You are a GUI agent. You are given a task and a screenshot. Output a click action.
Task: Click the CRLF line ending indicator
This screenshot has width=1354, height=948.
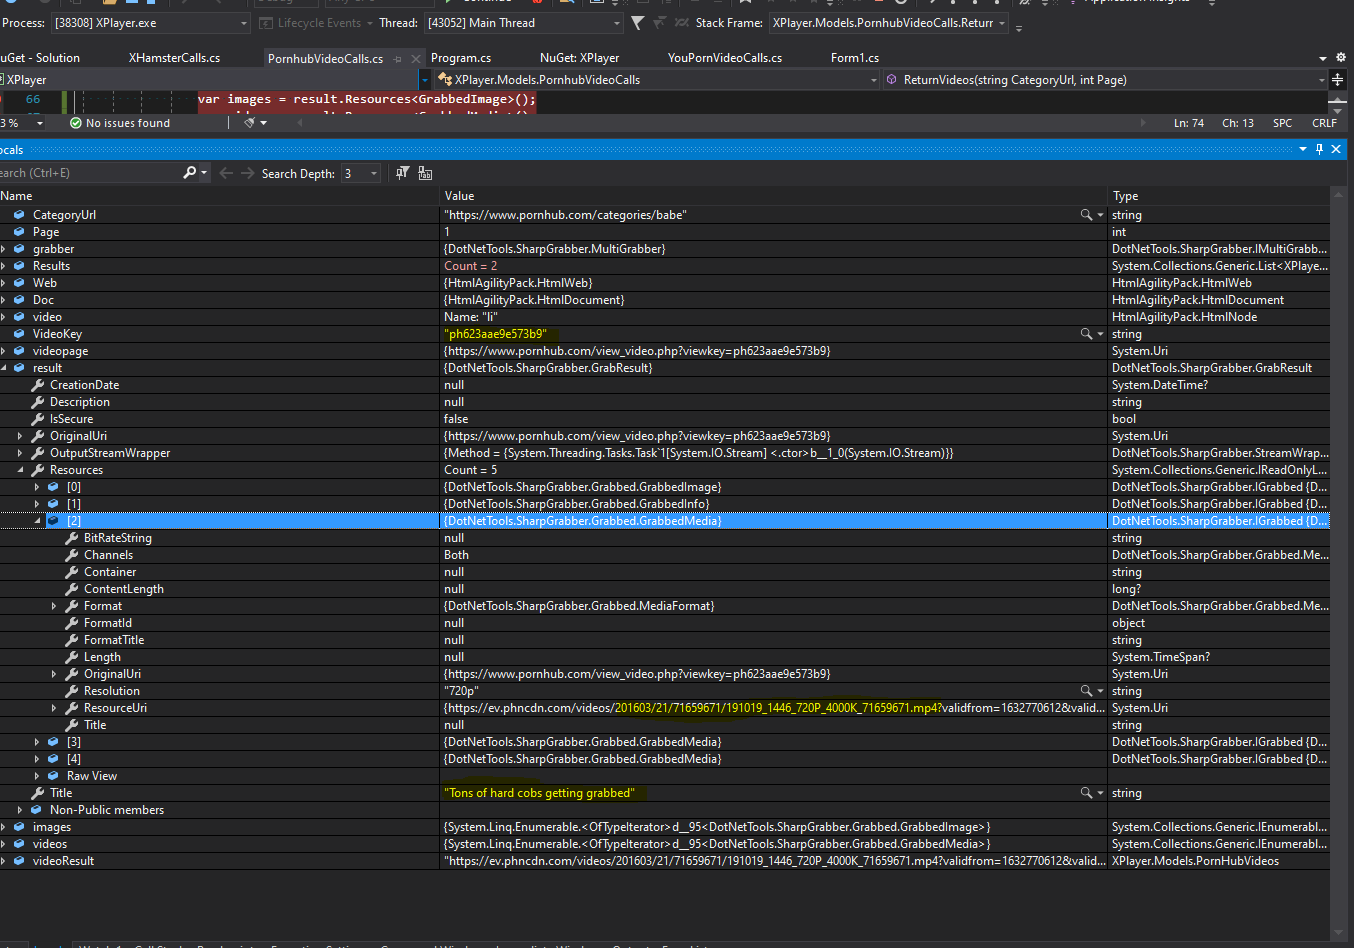[1324, 122]
